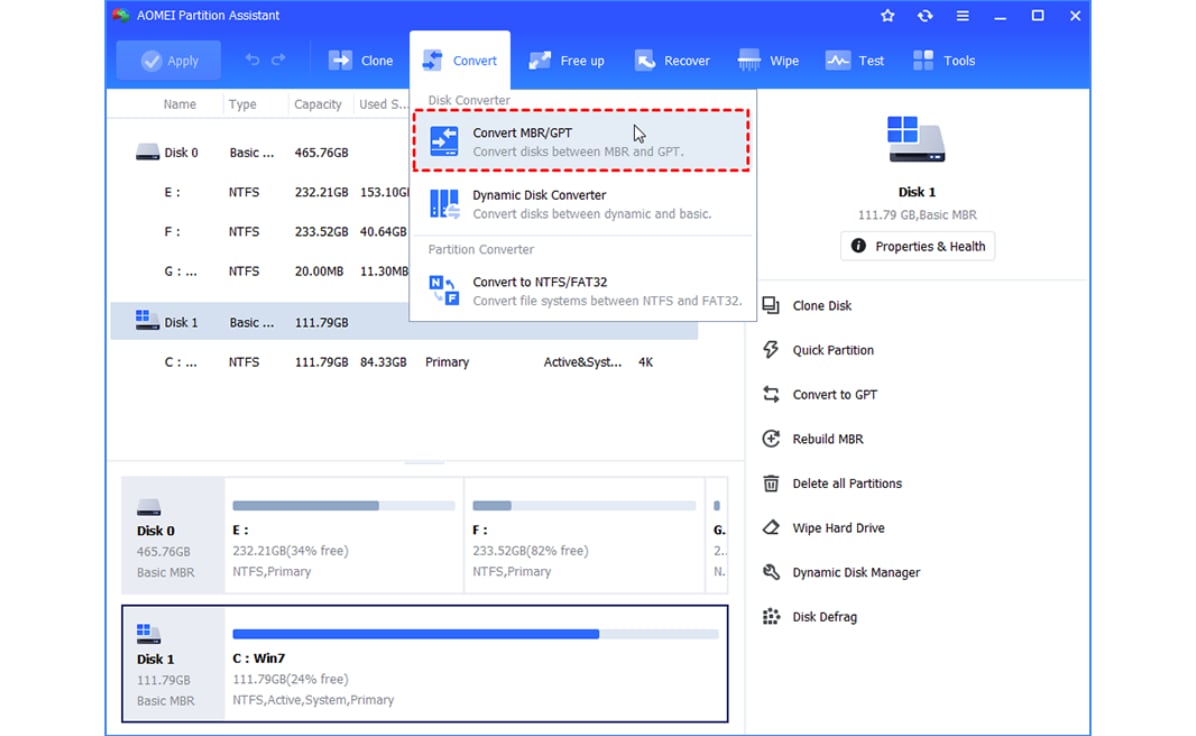Click the Dynamic Disk Converter icon
1196x736 pixels.
[x=444, y=204]
